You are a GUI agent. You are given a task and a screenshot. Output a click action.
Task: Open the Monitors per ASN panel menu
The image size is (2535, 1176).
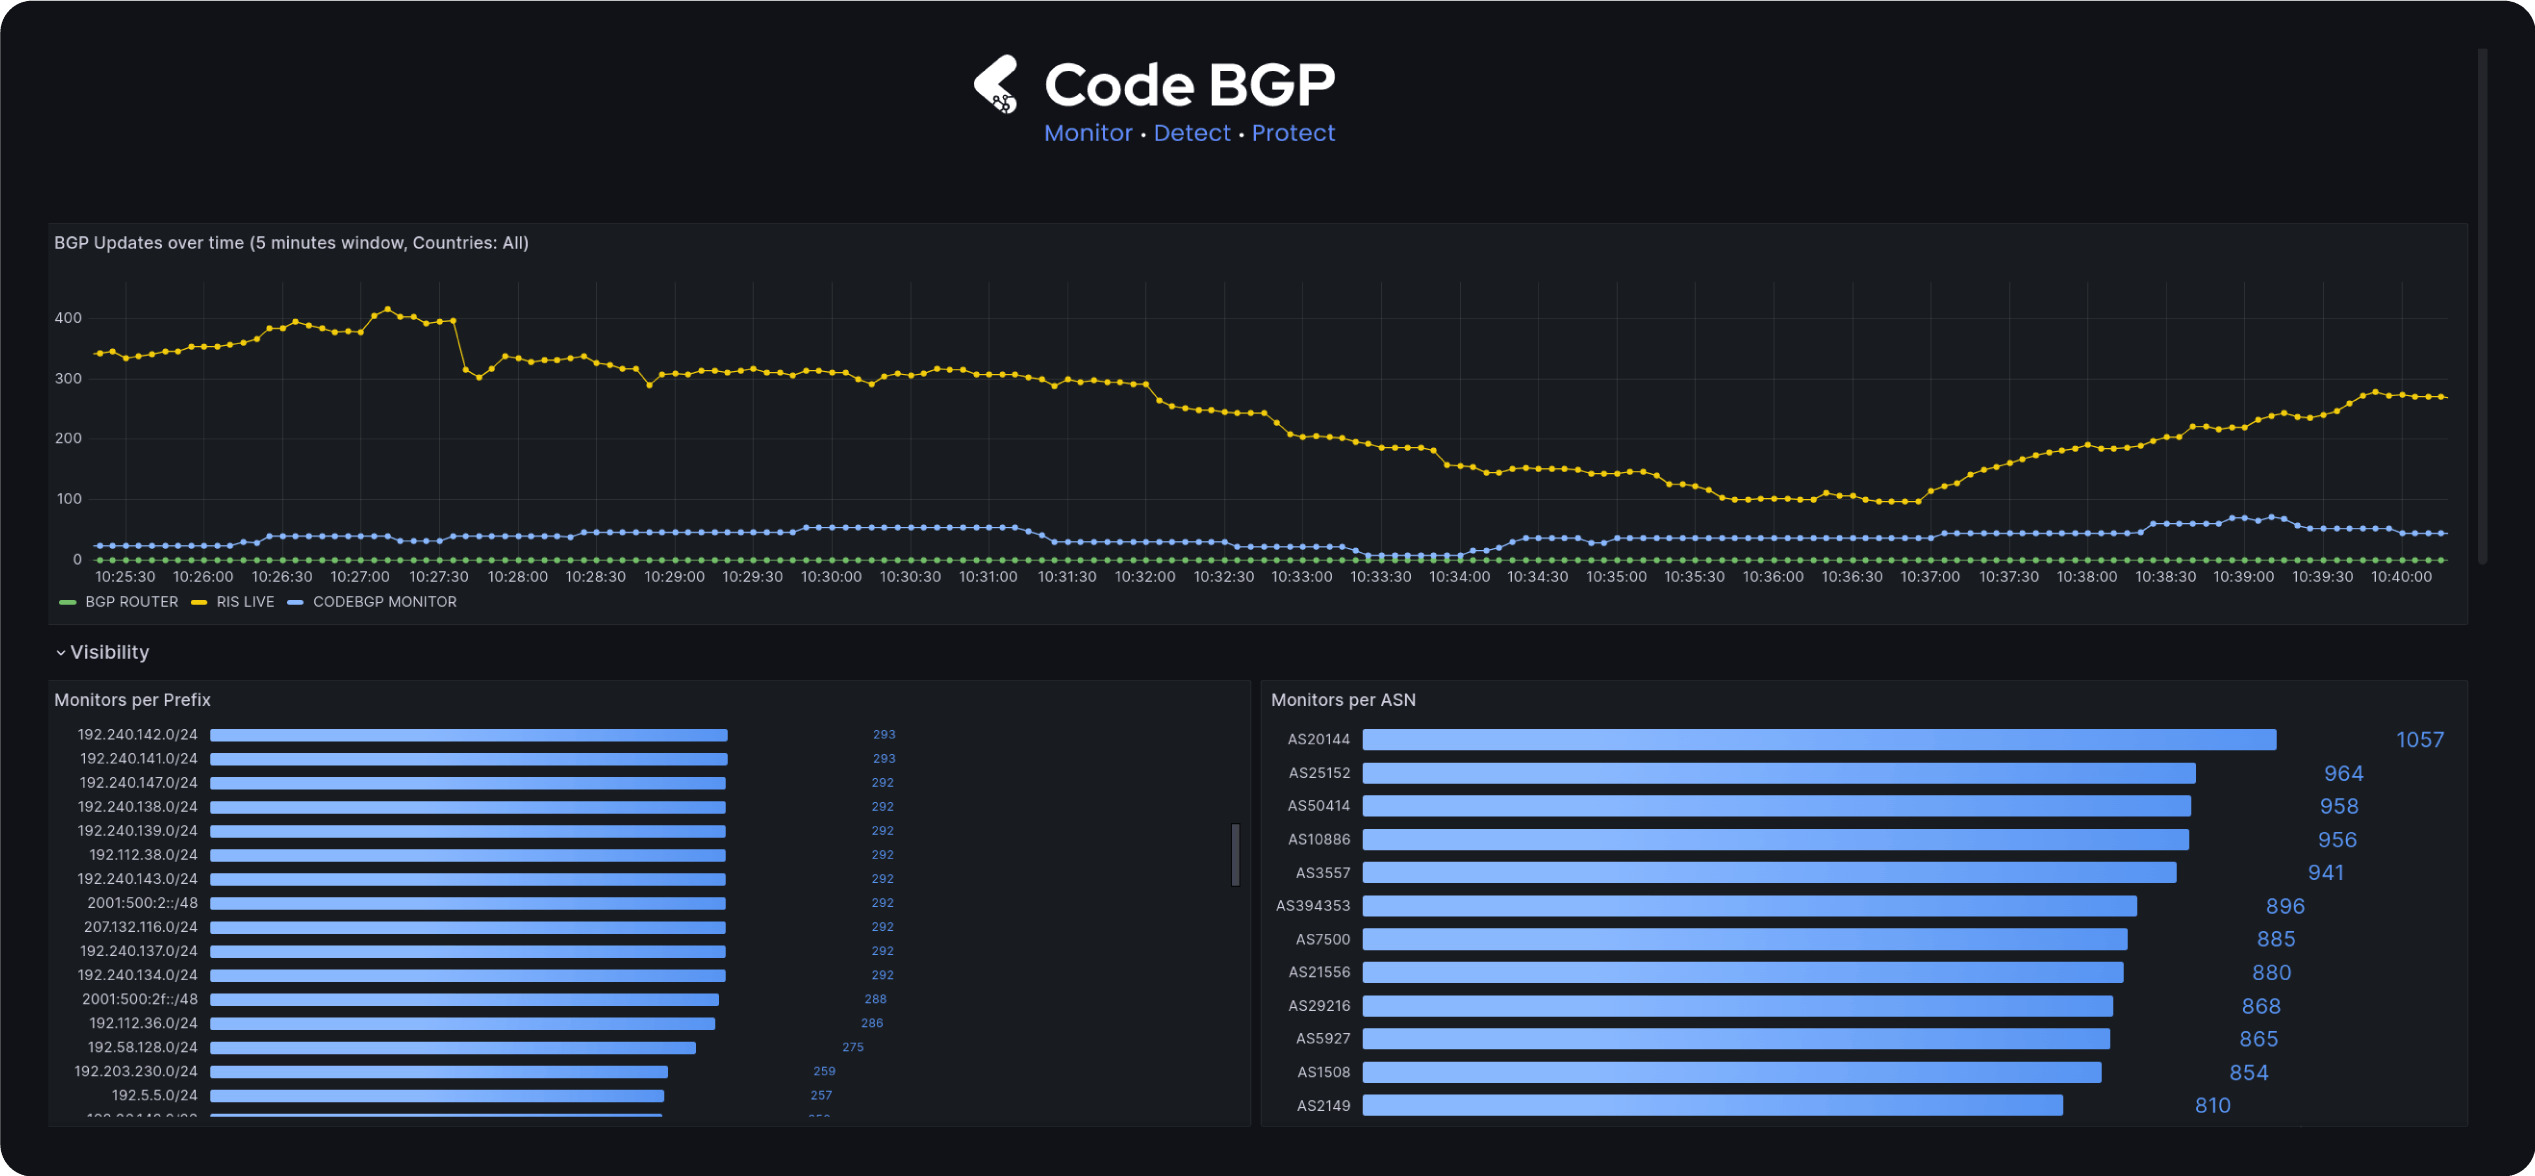[1343, 700]
